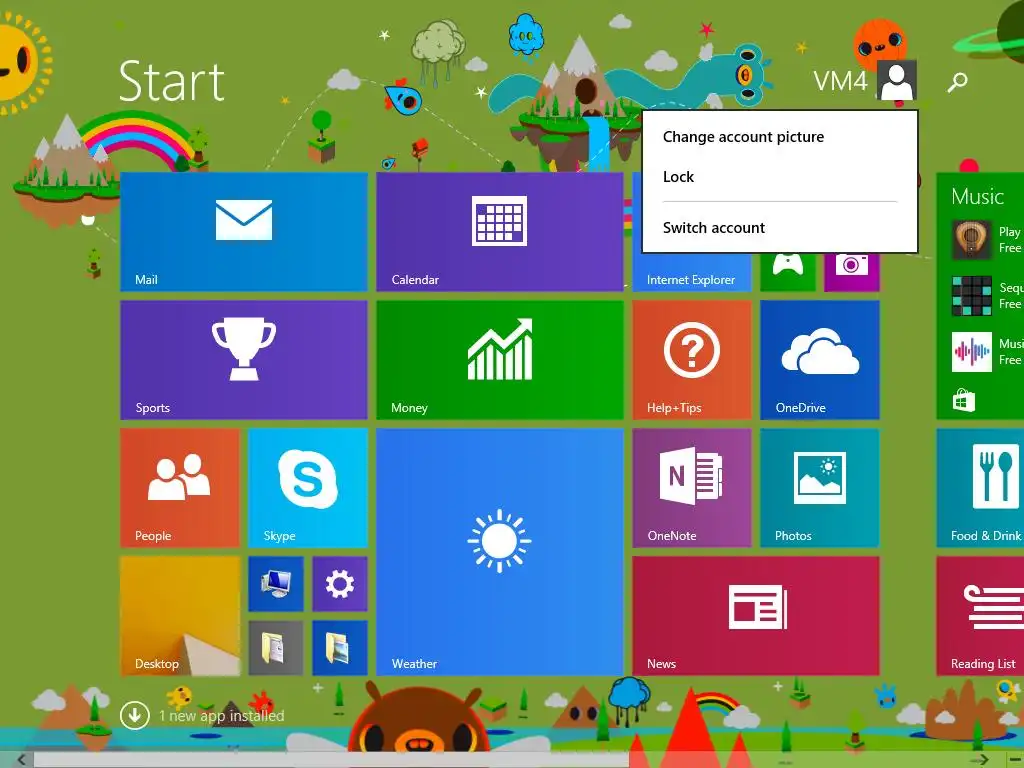Open the Xbox Games tile
This screenshot has width=1024, height=768.
(788, 272)
